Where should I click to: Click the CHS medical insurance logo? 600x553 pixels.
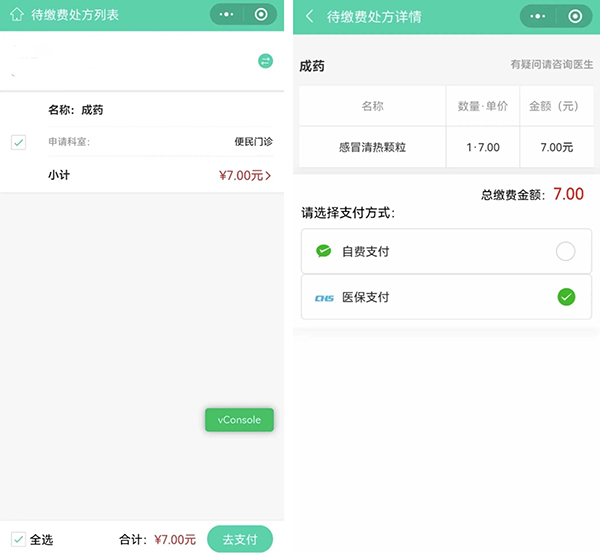[x=323, y=297]
